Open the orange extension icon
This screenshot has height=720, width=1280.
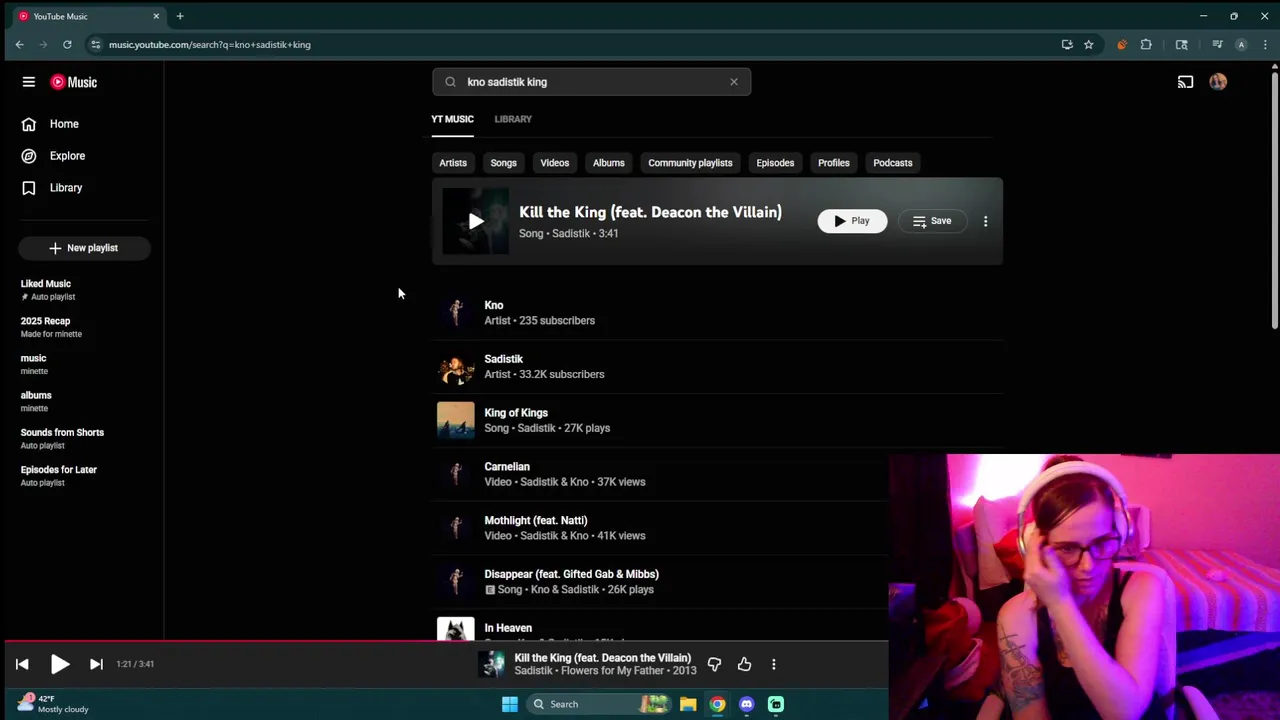1122,45
